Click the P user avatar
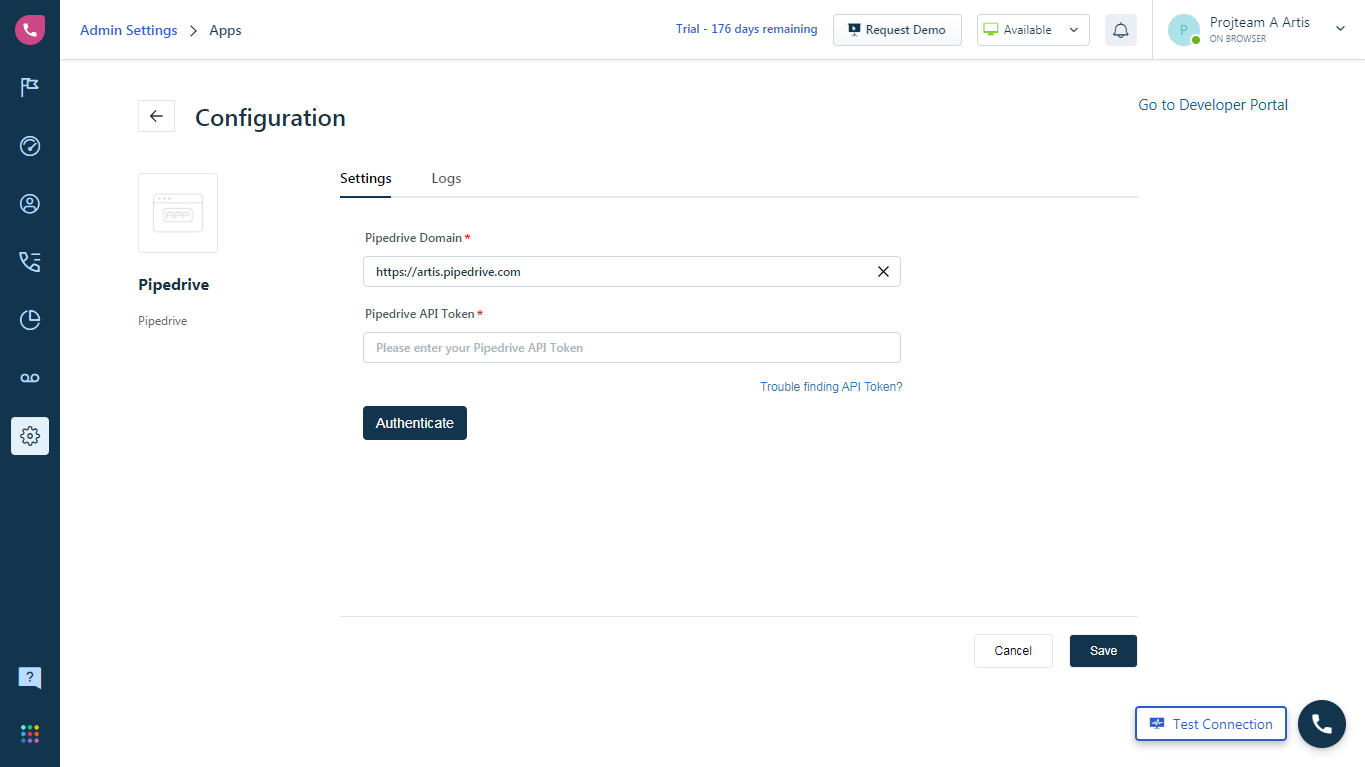1365x767 pixels. point(1184,30)
